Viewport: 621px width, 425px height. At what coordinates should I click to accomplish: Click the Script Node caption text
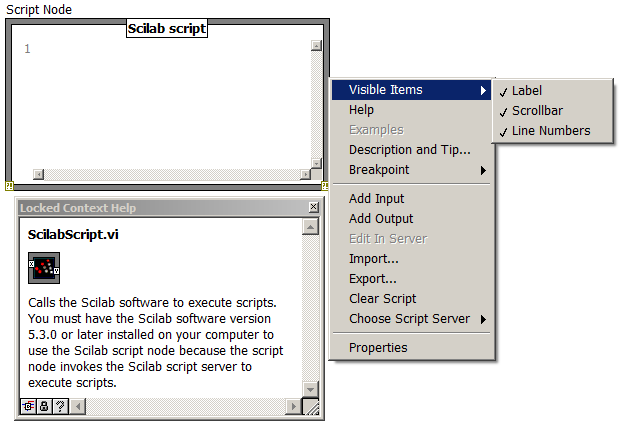click(x=39, y=9)
